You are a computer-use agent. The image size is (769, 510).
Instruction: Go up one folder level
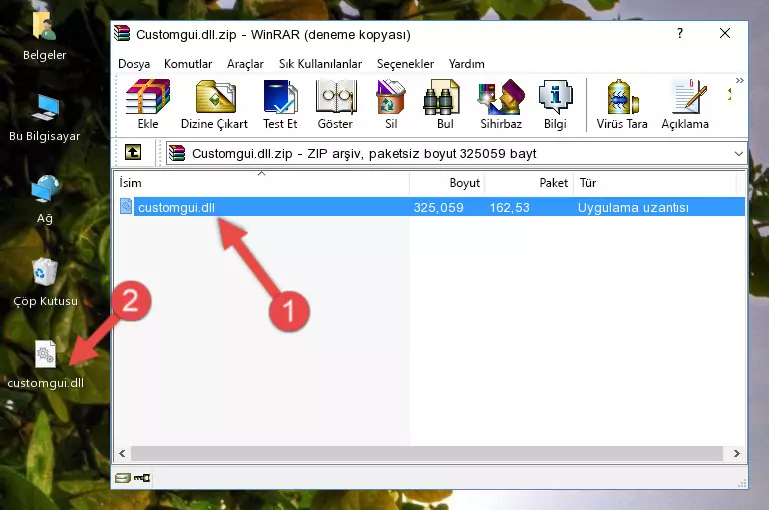pyautogui.click(x=133, y=153)
